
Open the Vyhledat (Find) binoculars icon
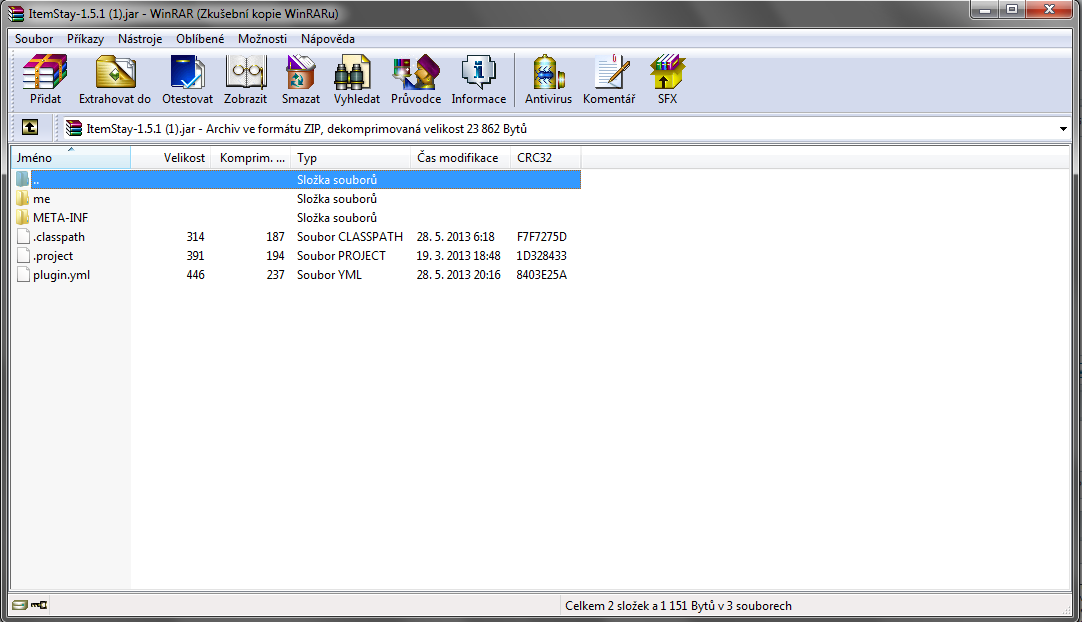tap(353, 72)
